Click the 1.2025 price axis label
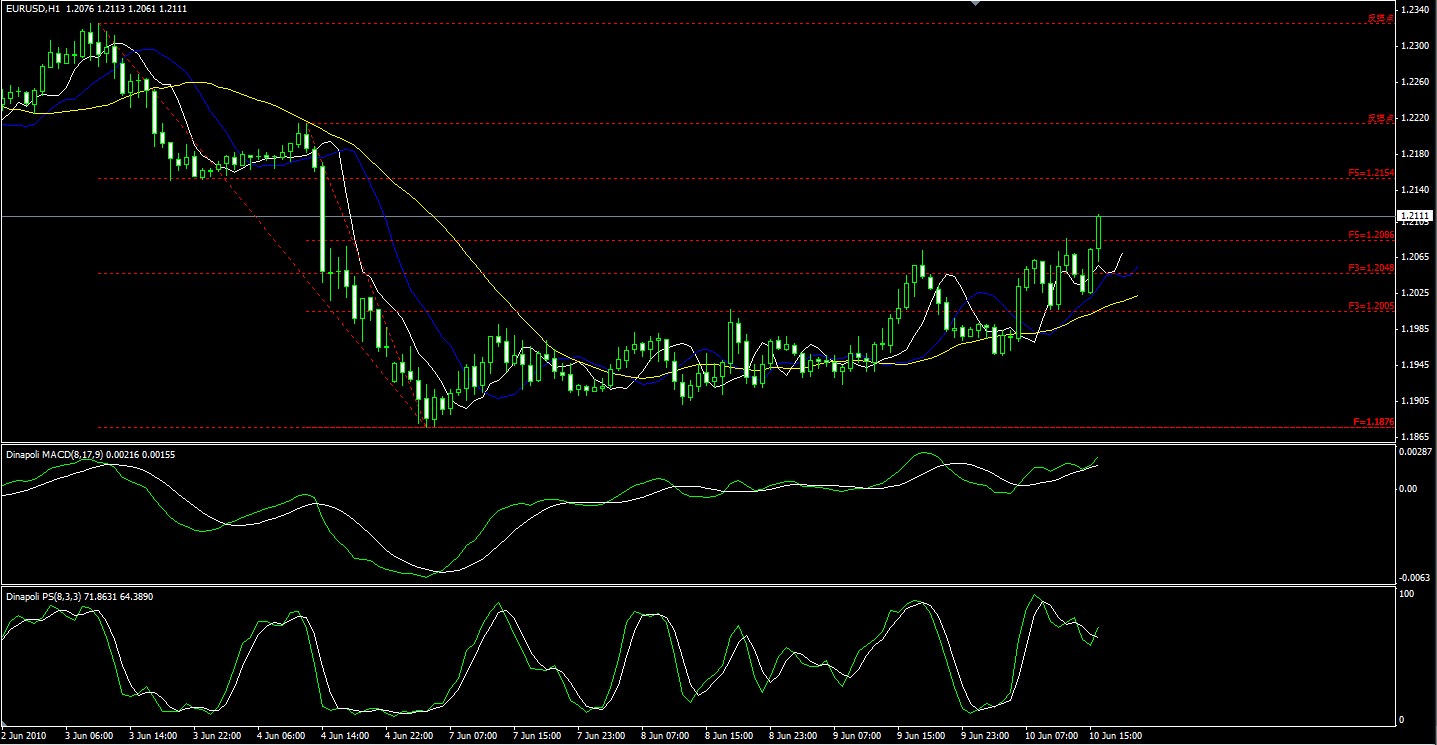This screenshot has width=1437, height=745. pos(1415,293)
